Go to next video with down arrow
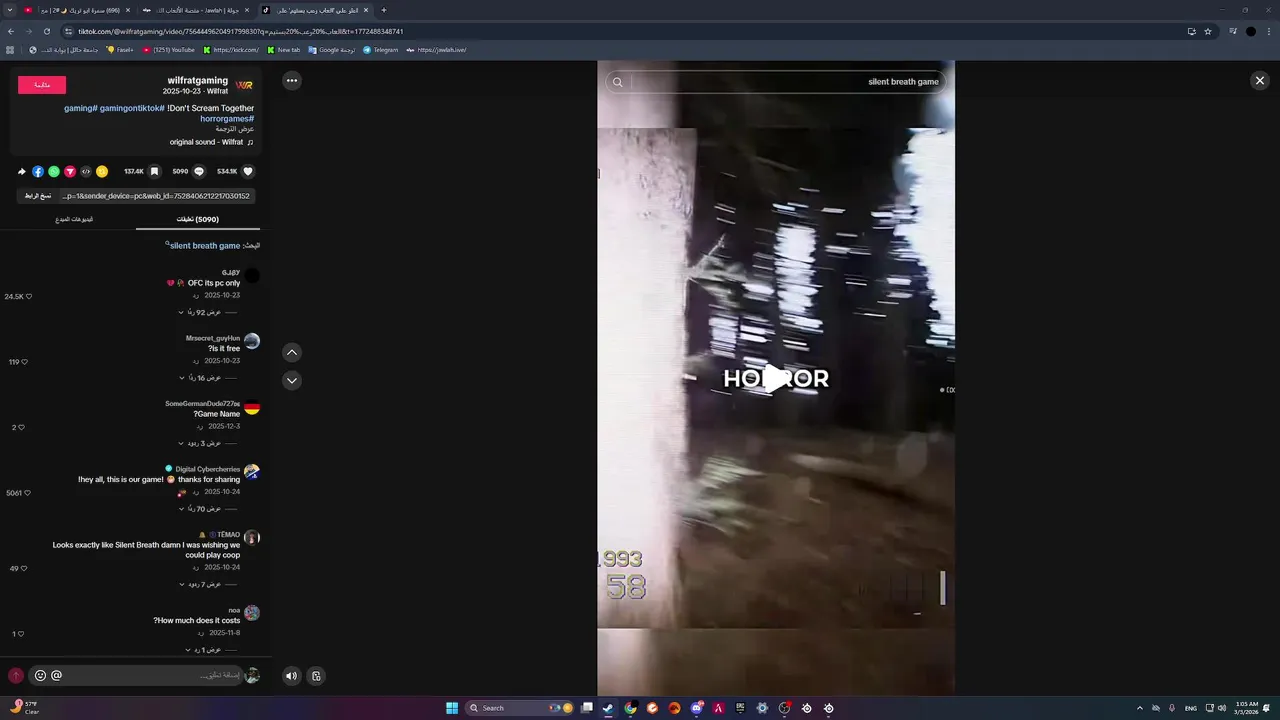 pos(292,380)
